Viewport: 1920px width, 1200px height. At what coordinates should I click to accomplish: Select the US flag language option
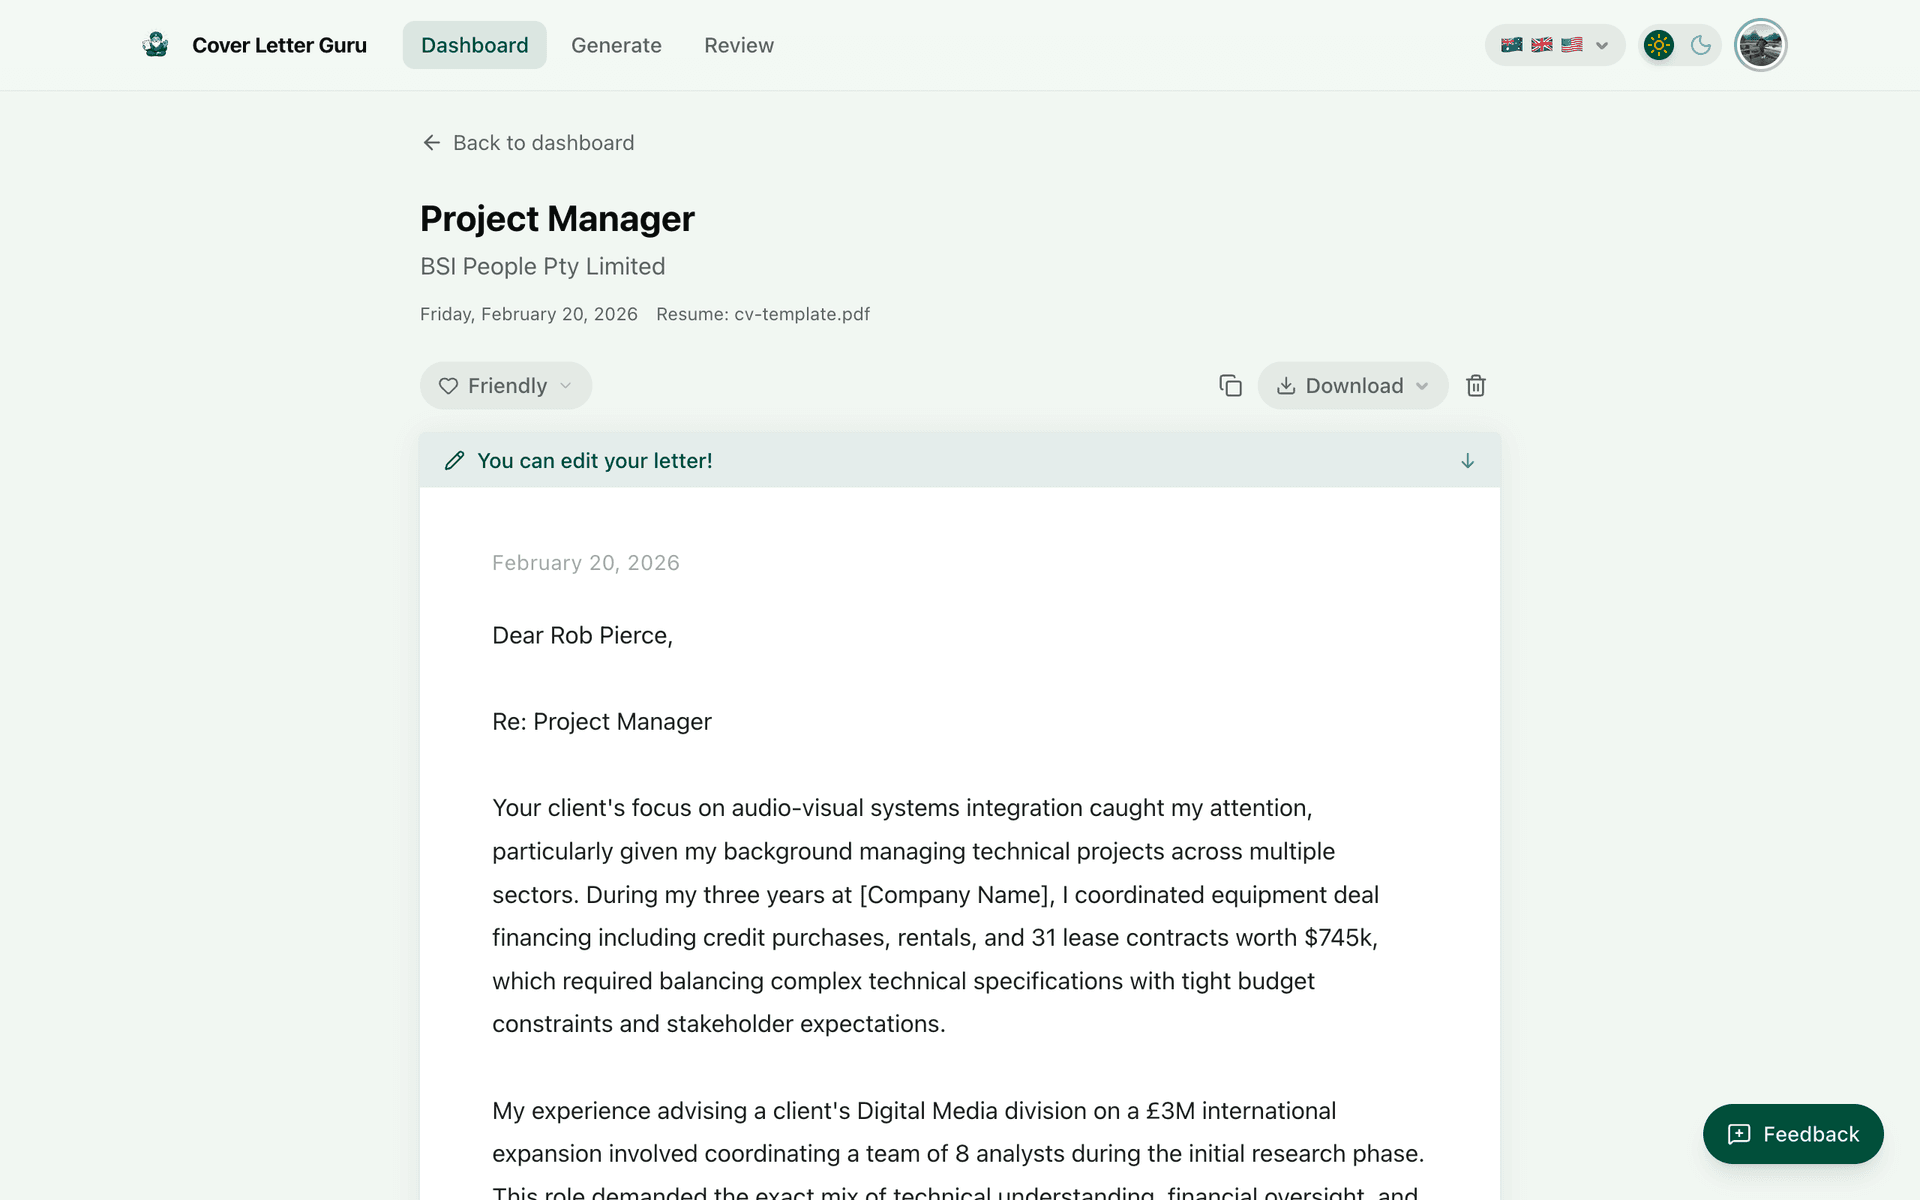click(x=1570, y=44)
